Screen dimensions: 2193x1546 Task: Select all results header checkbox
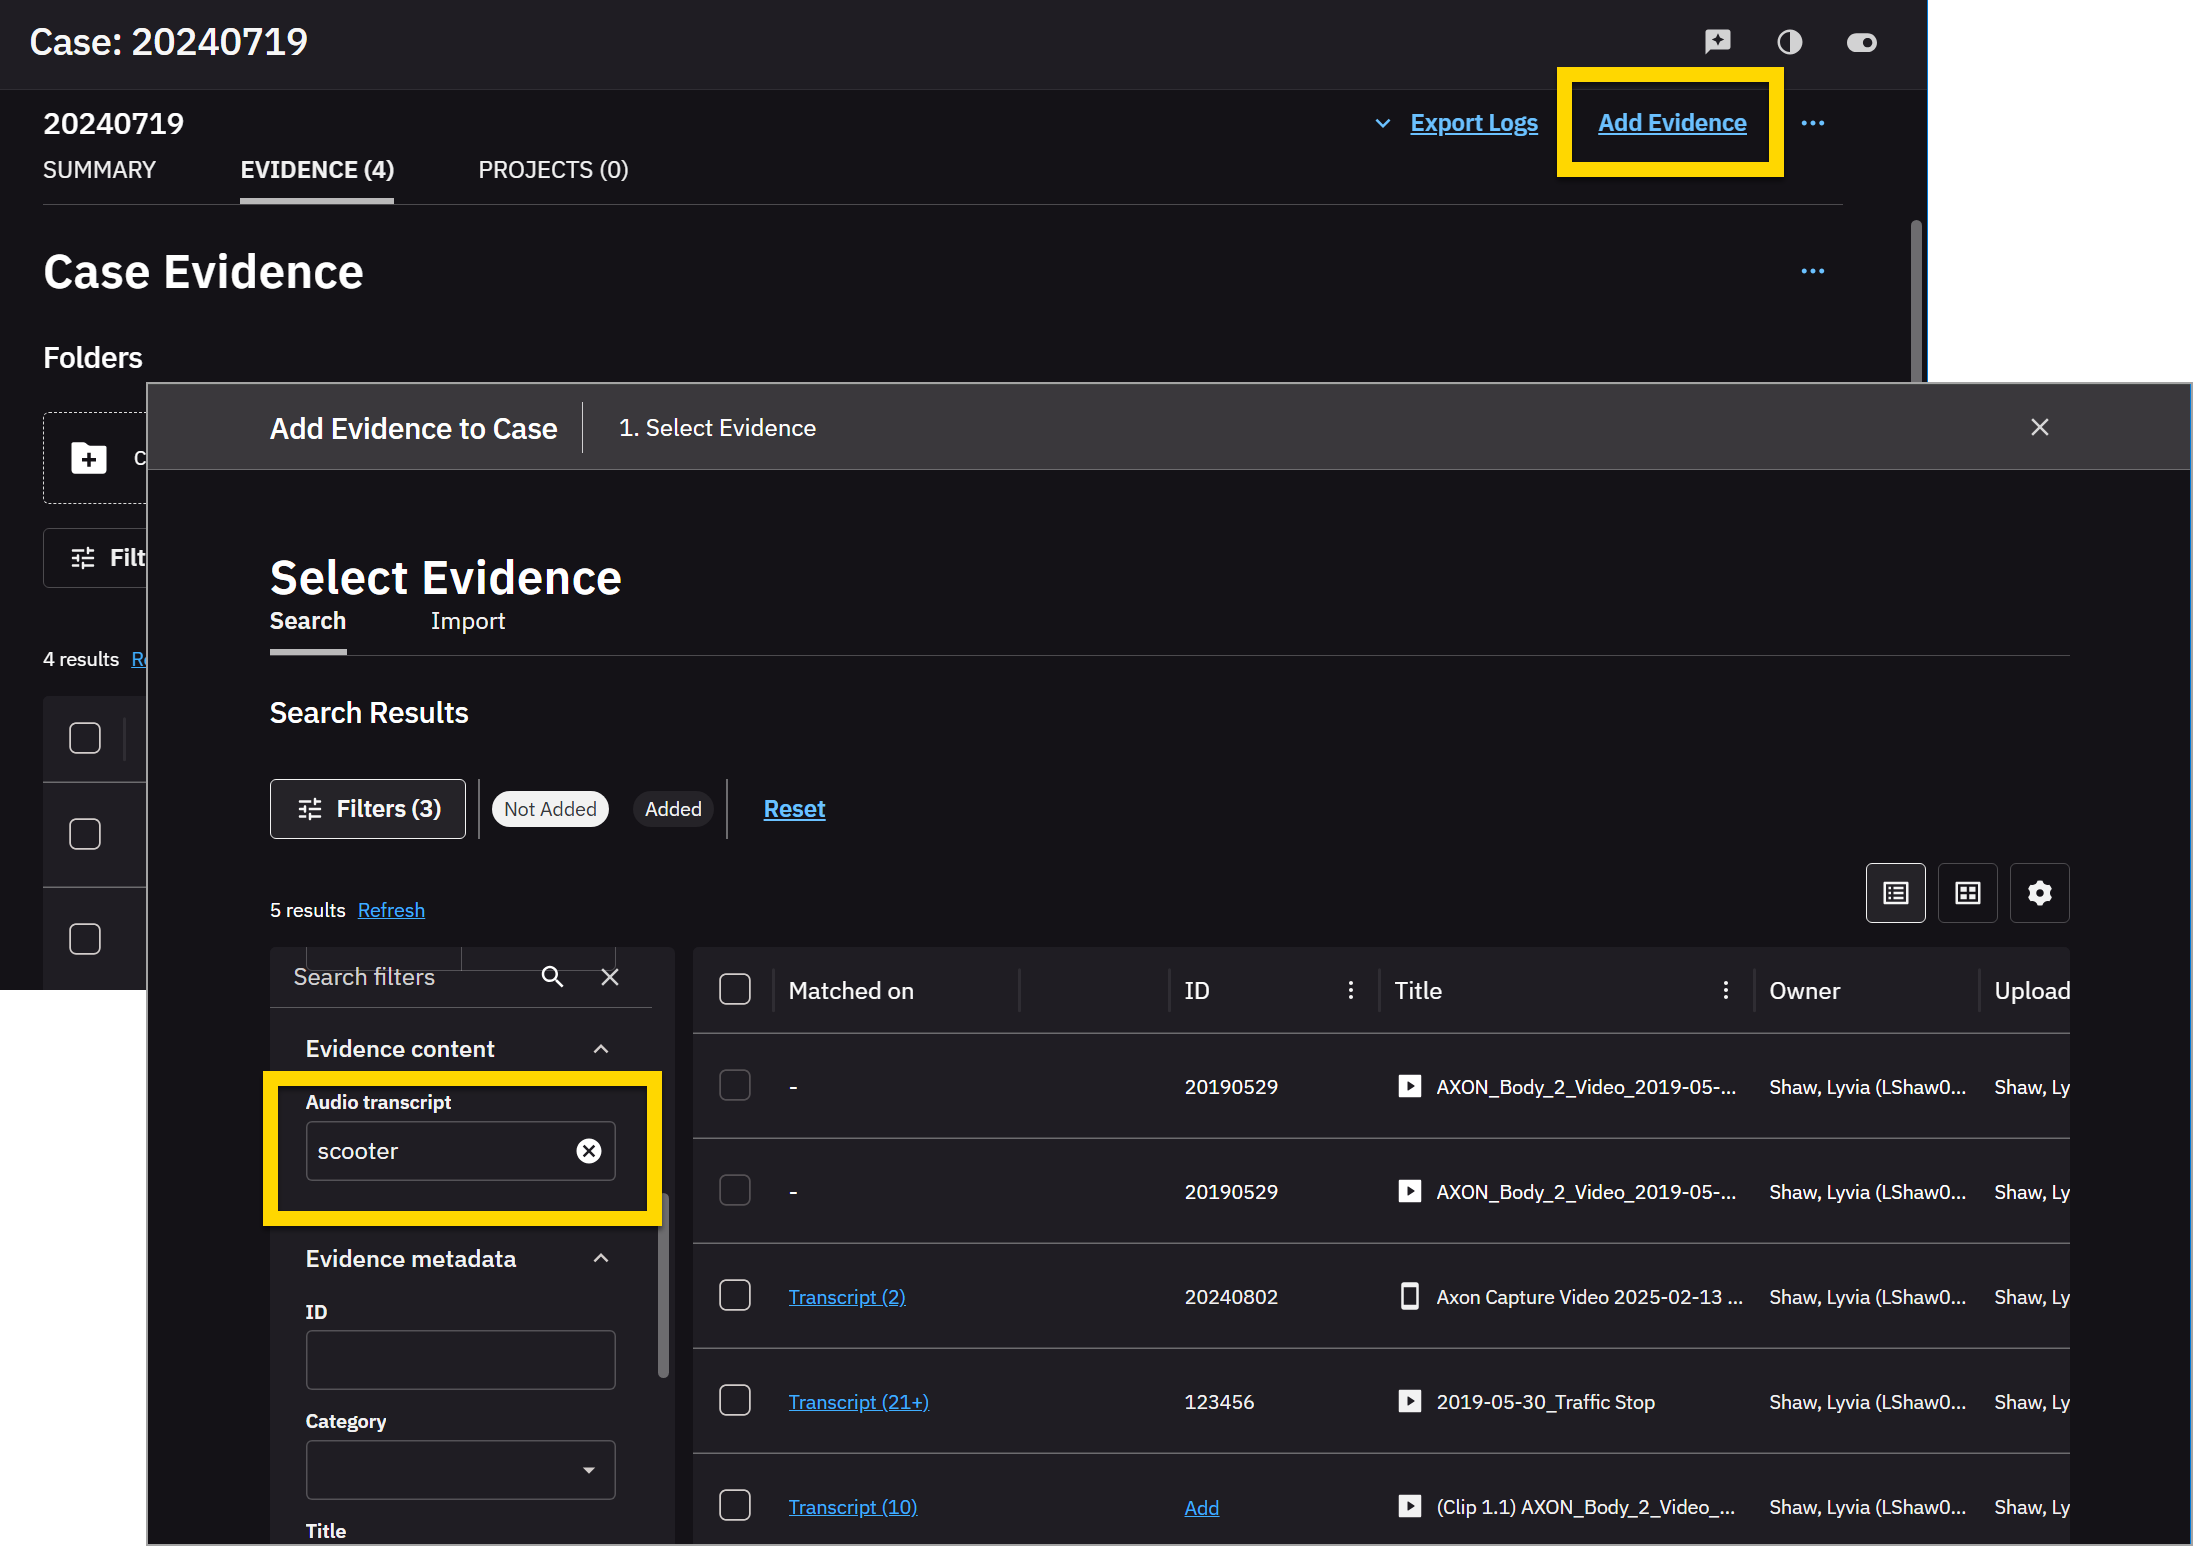(735, 990)
